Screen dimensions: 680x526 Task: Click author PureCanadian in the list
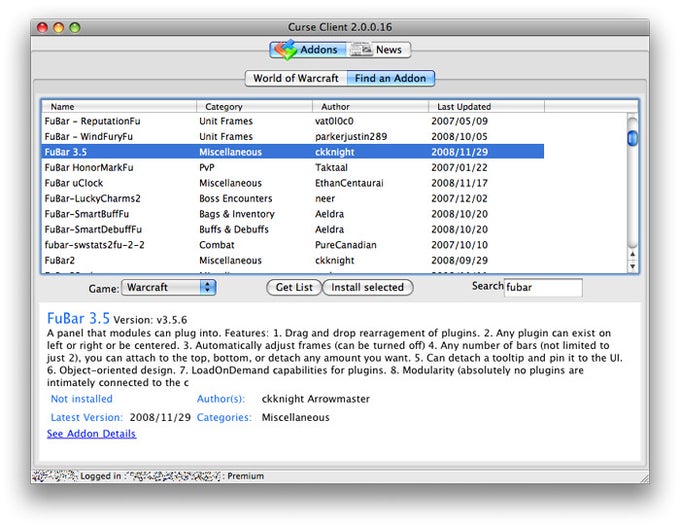coord(346,245)
